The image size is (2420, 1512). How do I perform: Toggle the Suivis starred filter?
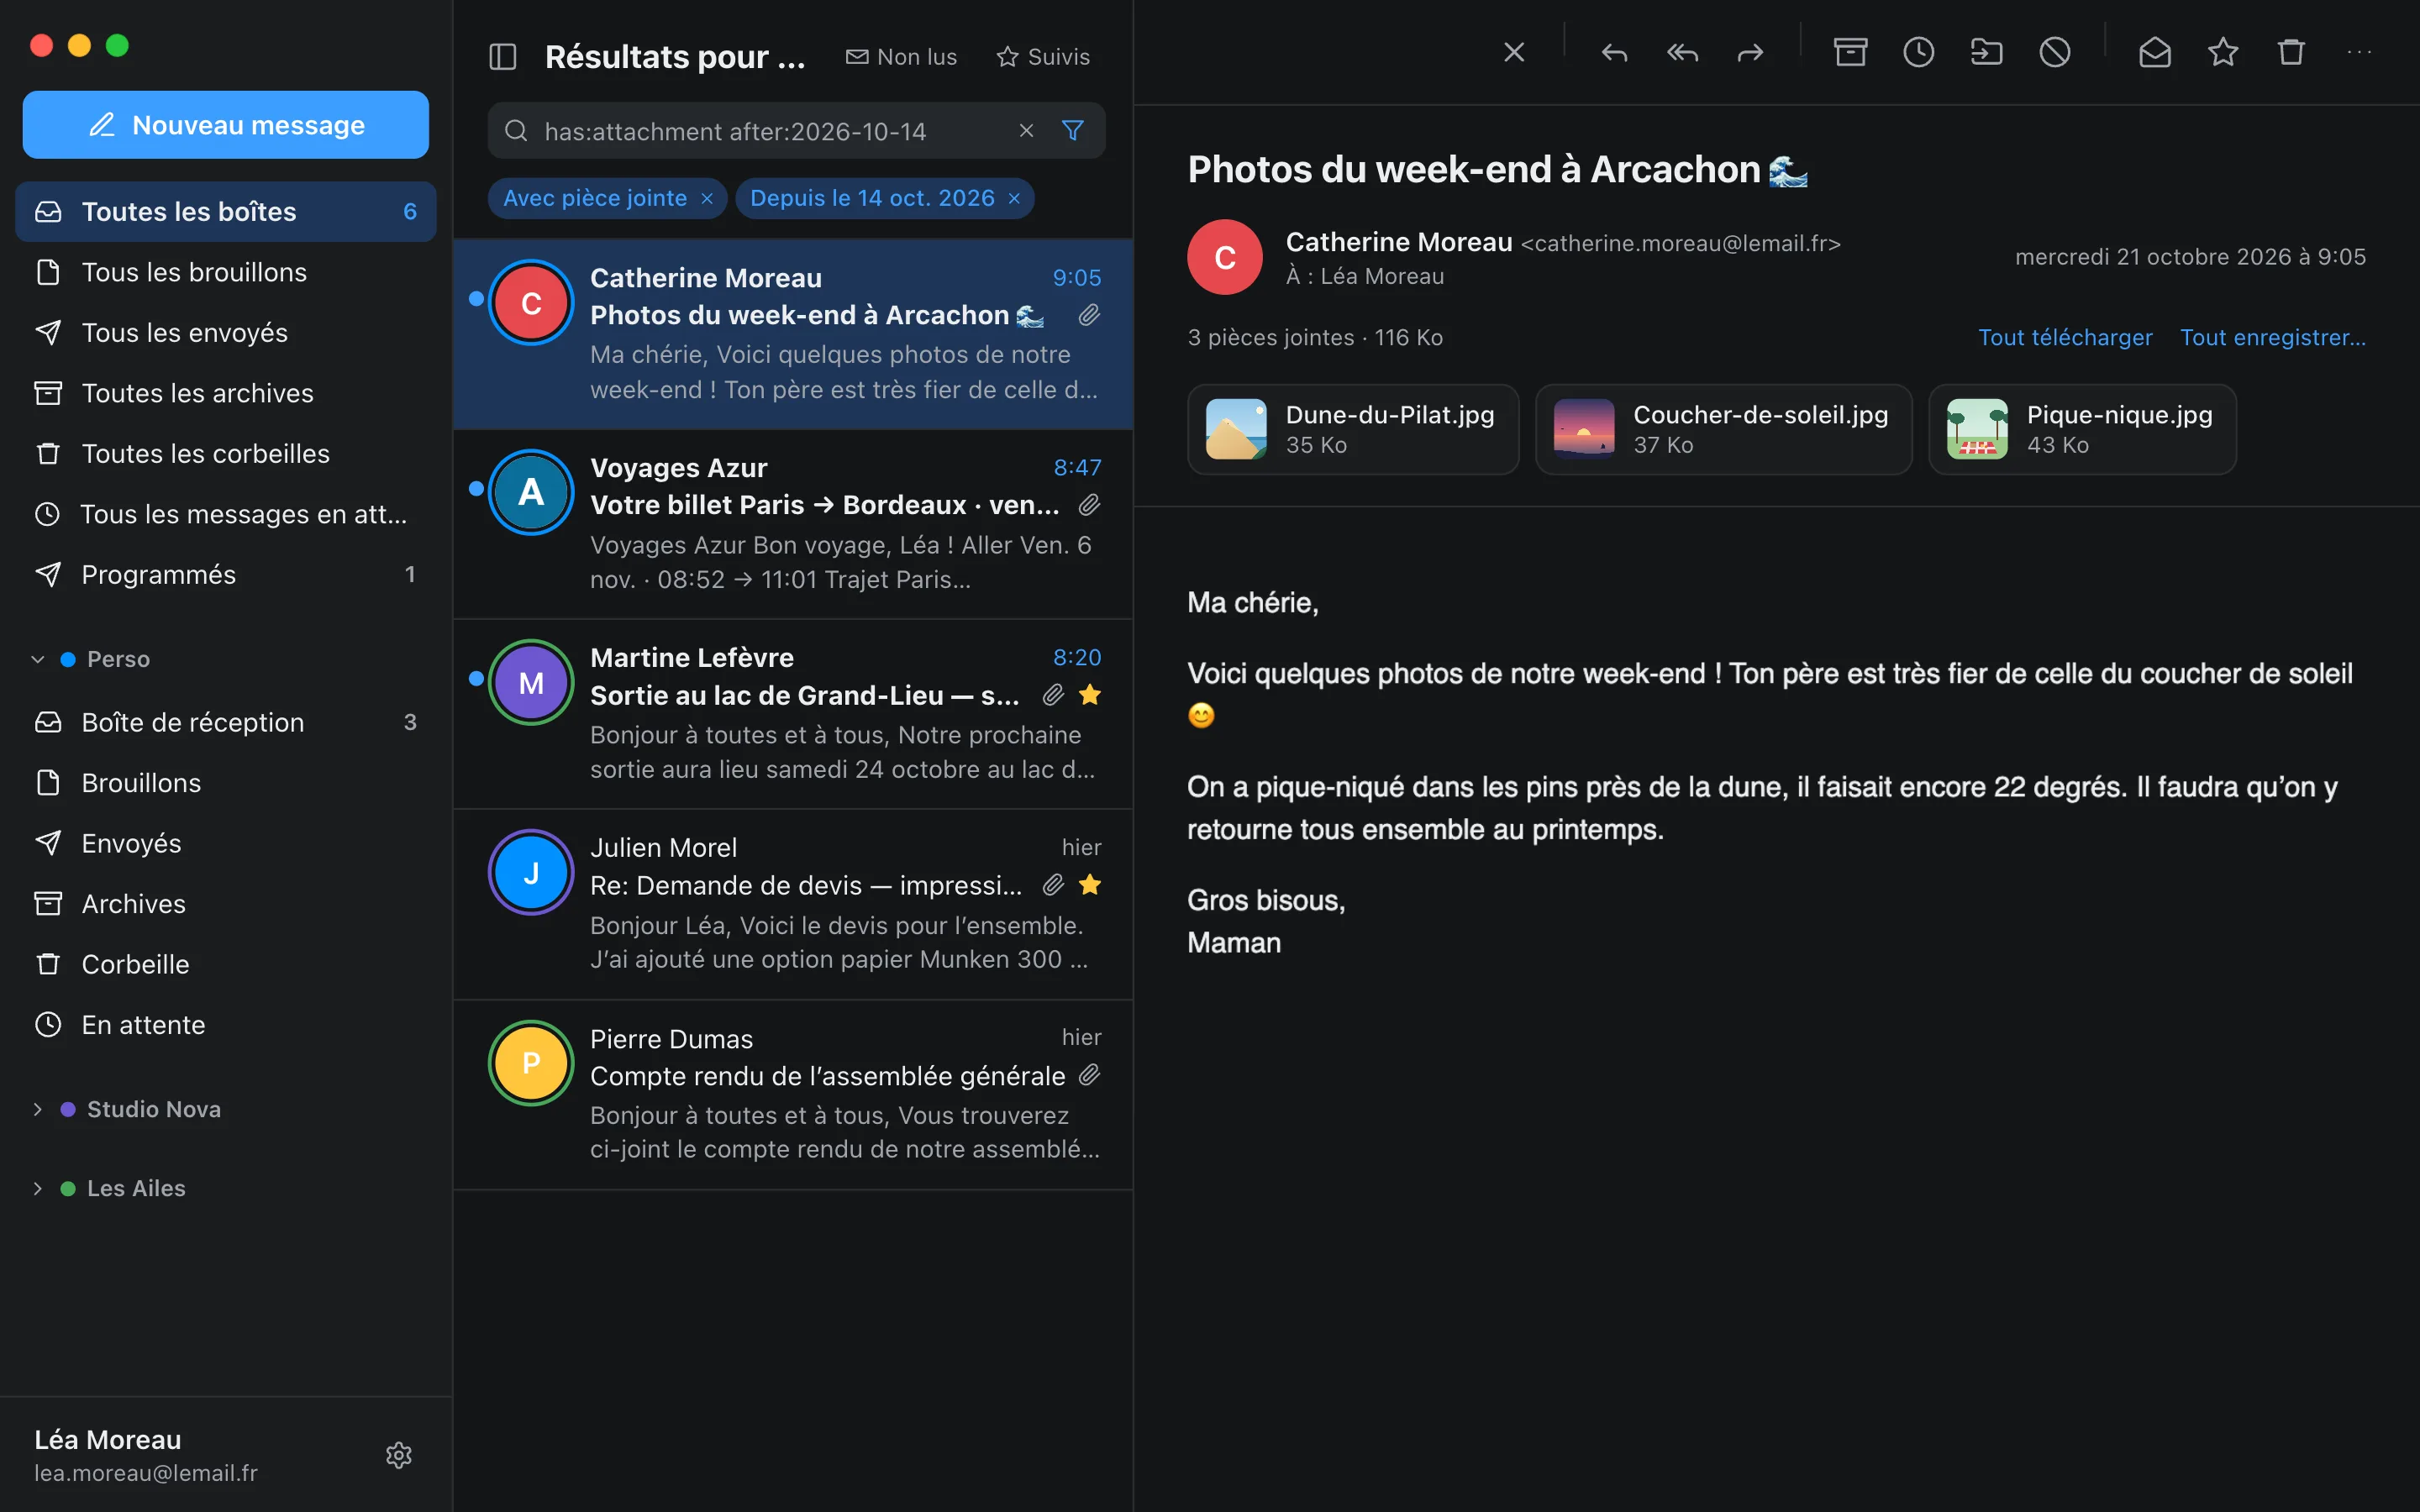click(1043, 57)
